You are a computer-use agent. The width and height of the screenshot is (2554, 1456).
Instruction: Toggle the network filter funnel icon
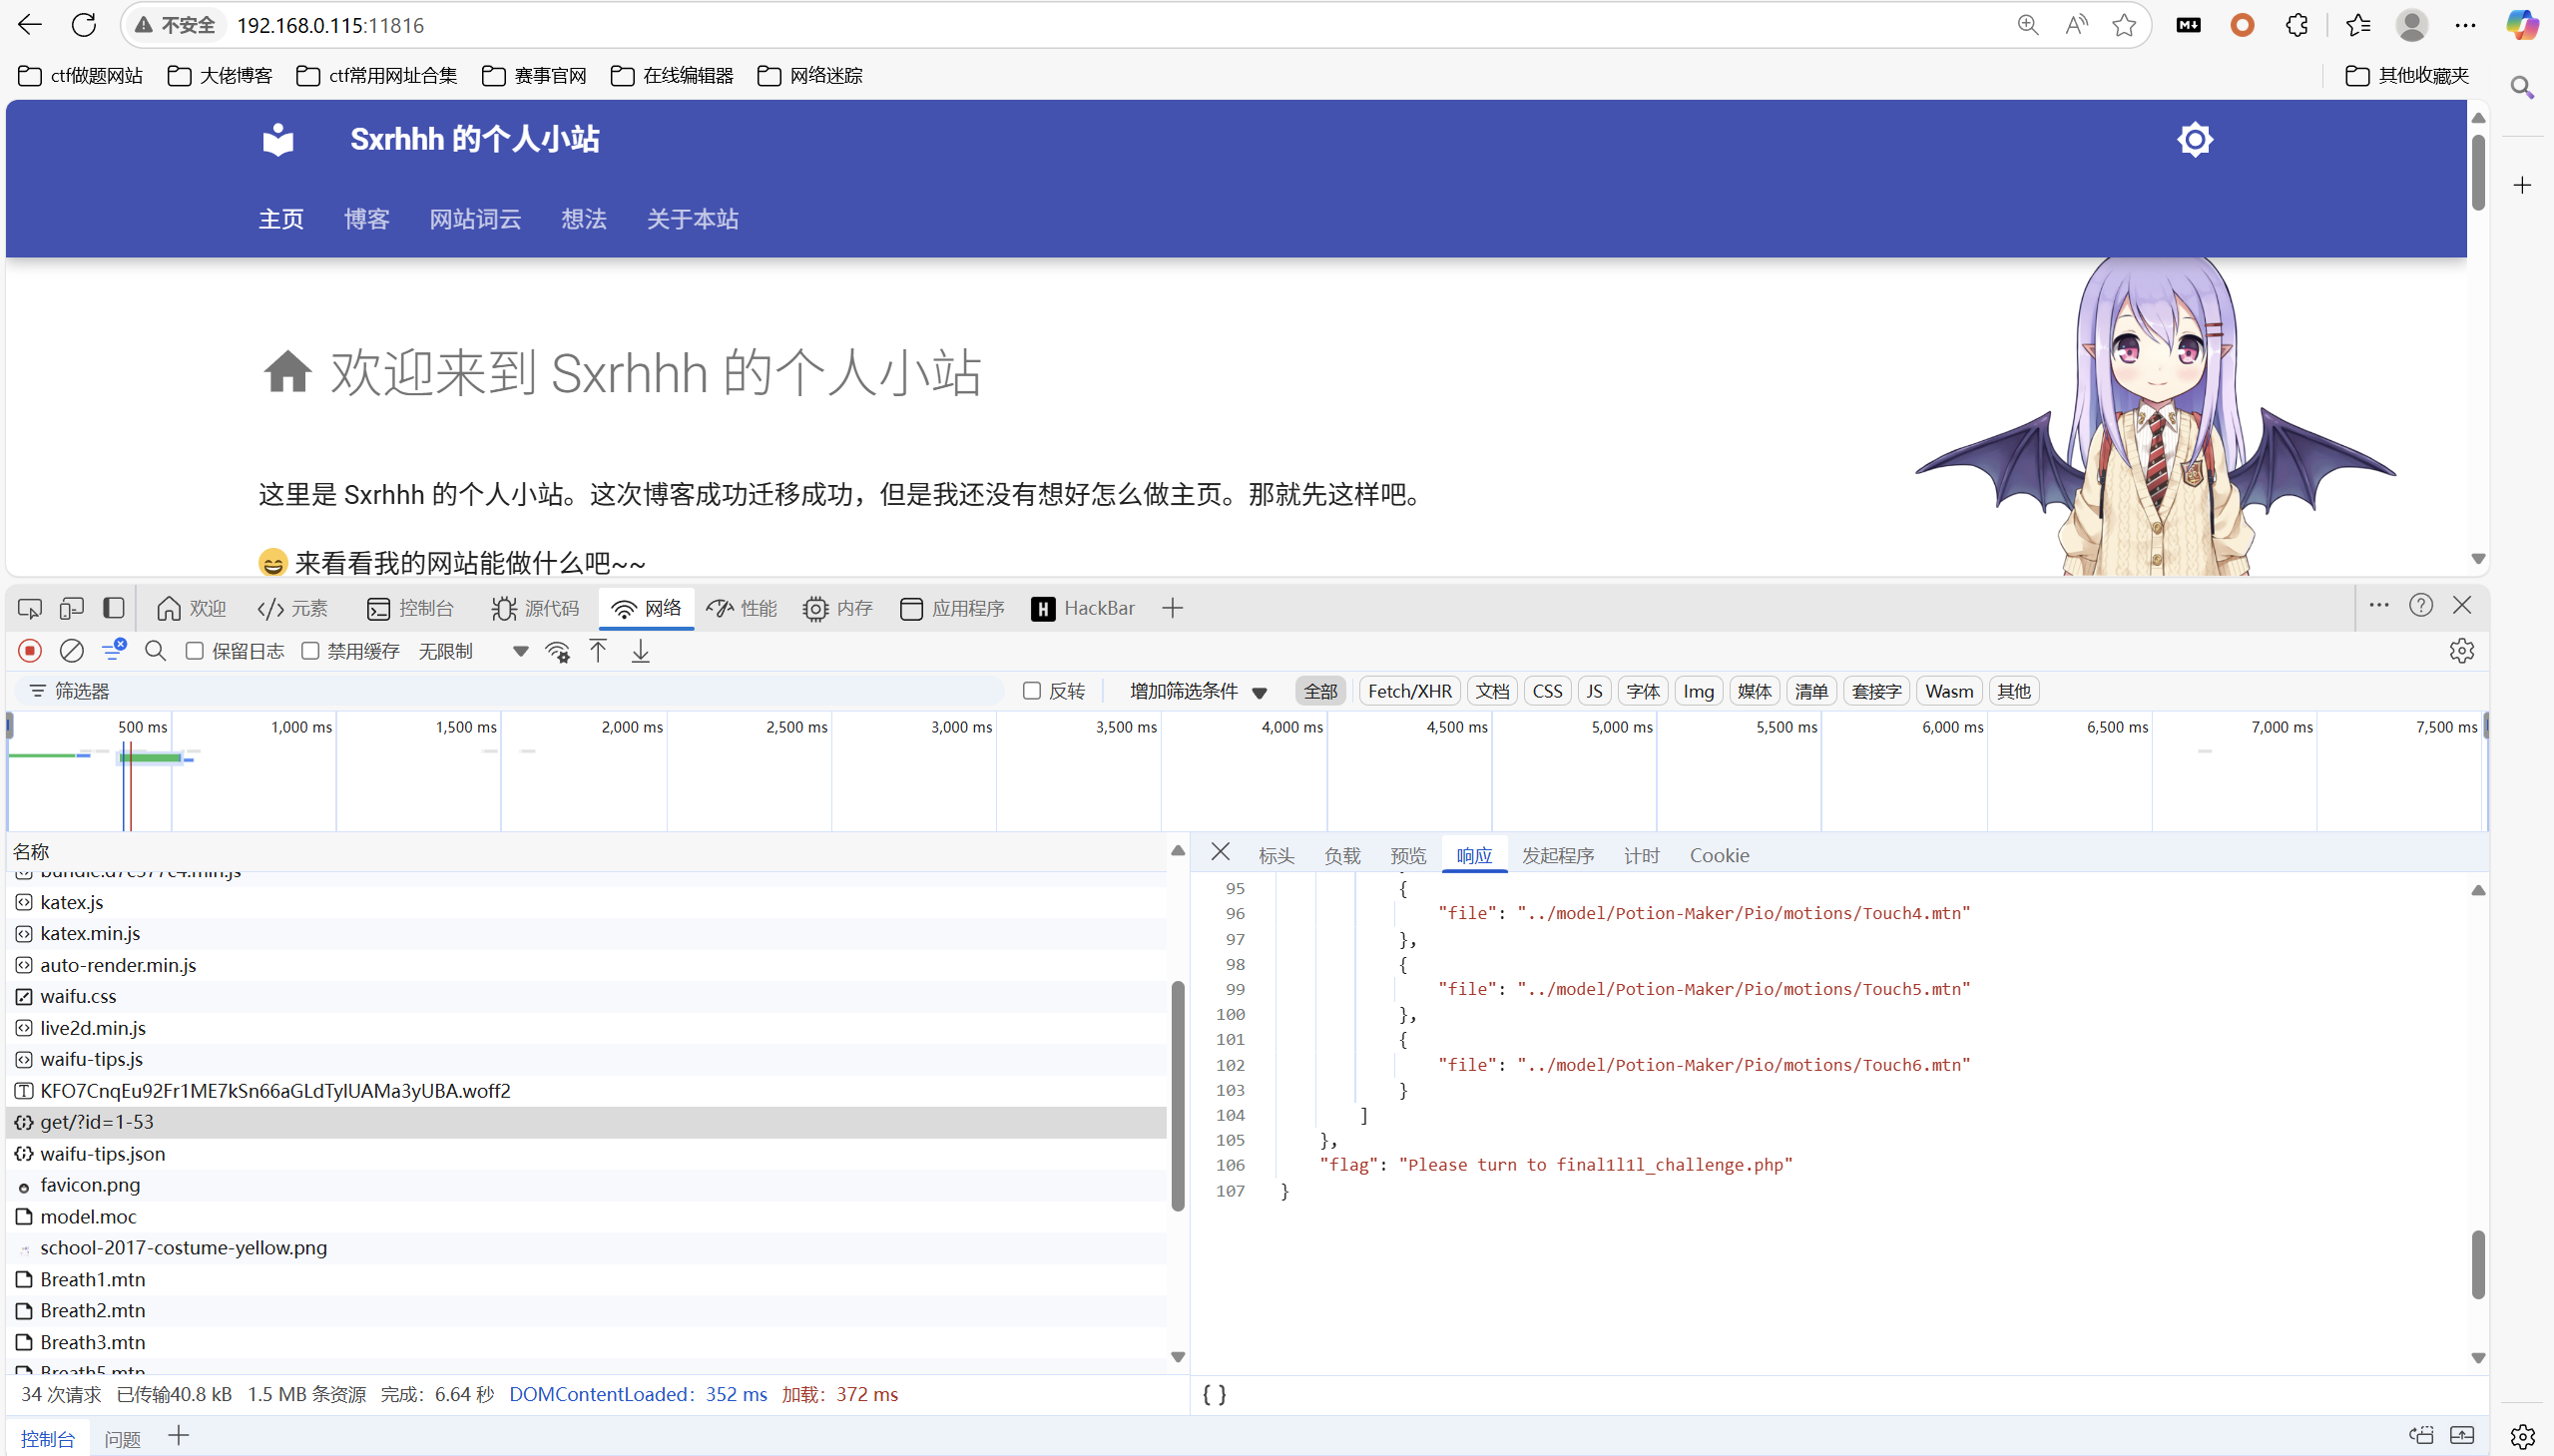[x=114, y=650]
